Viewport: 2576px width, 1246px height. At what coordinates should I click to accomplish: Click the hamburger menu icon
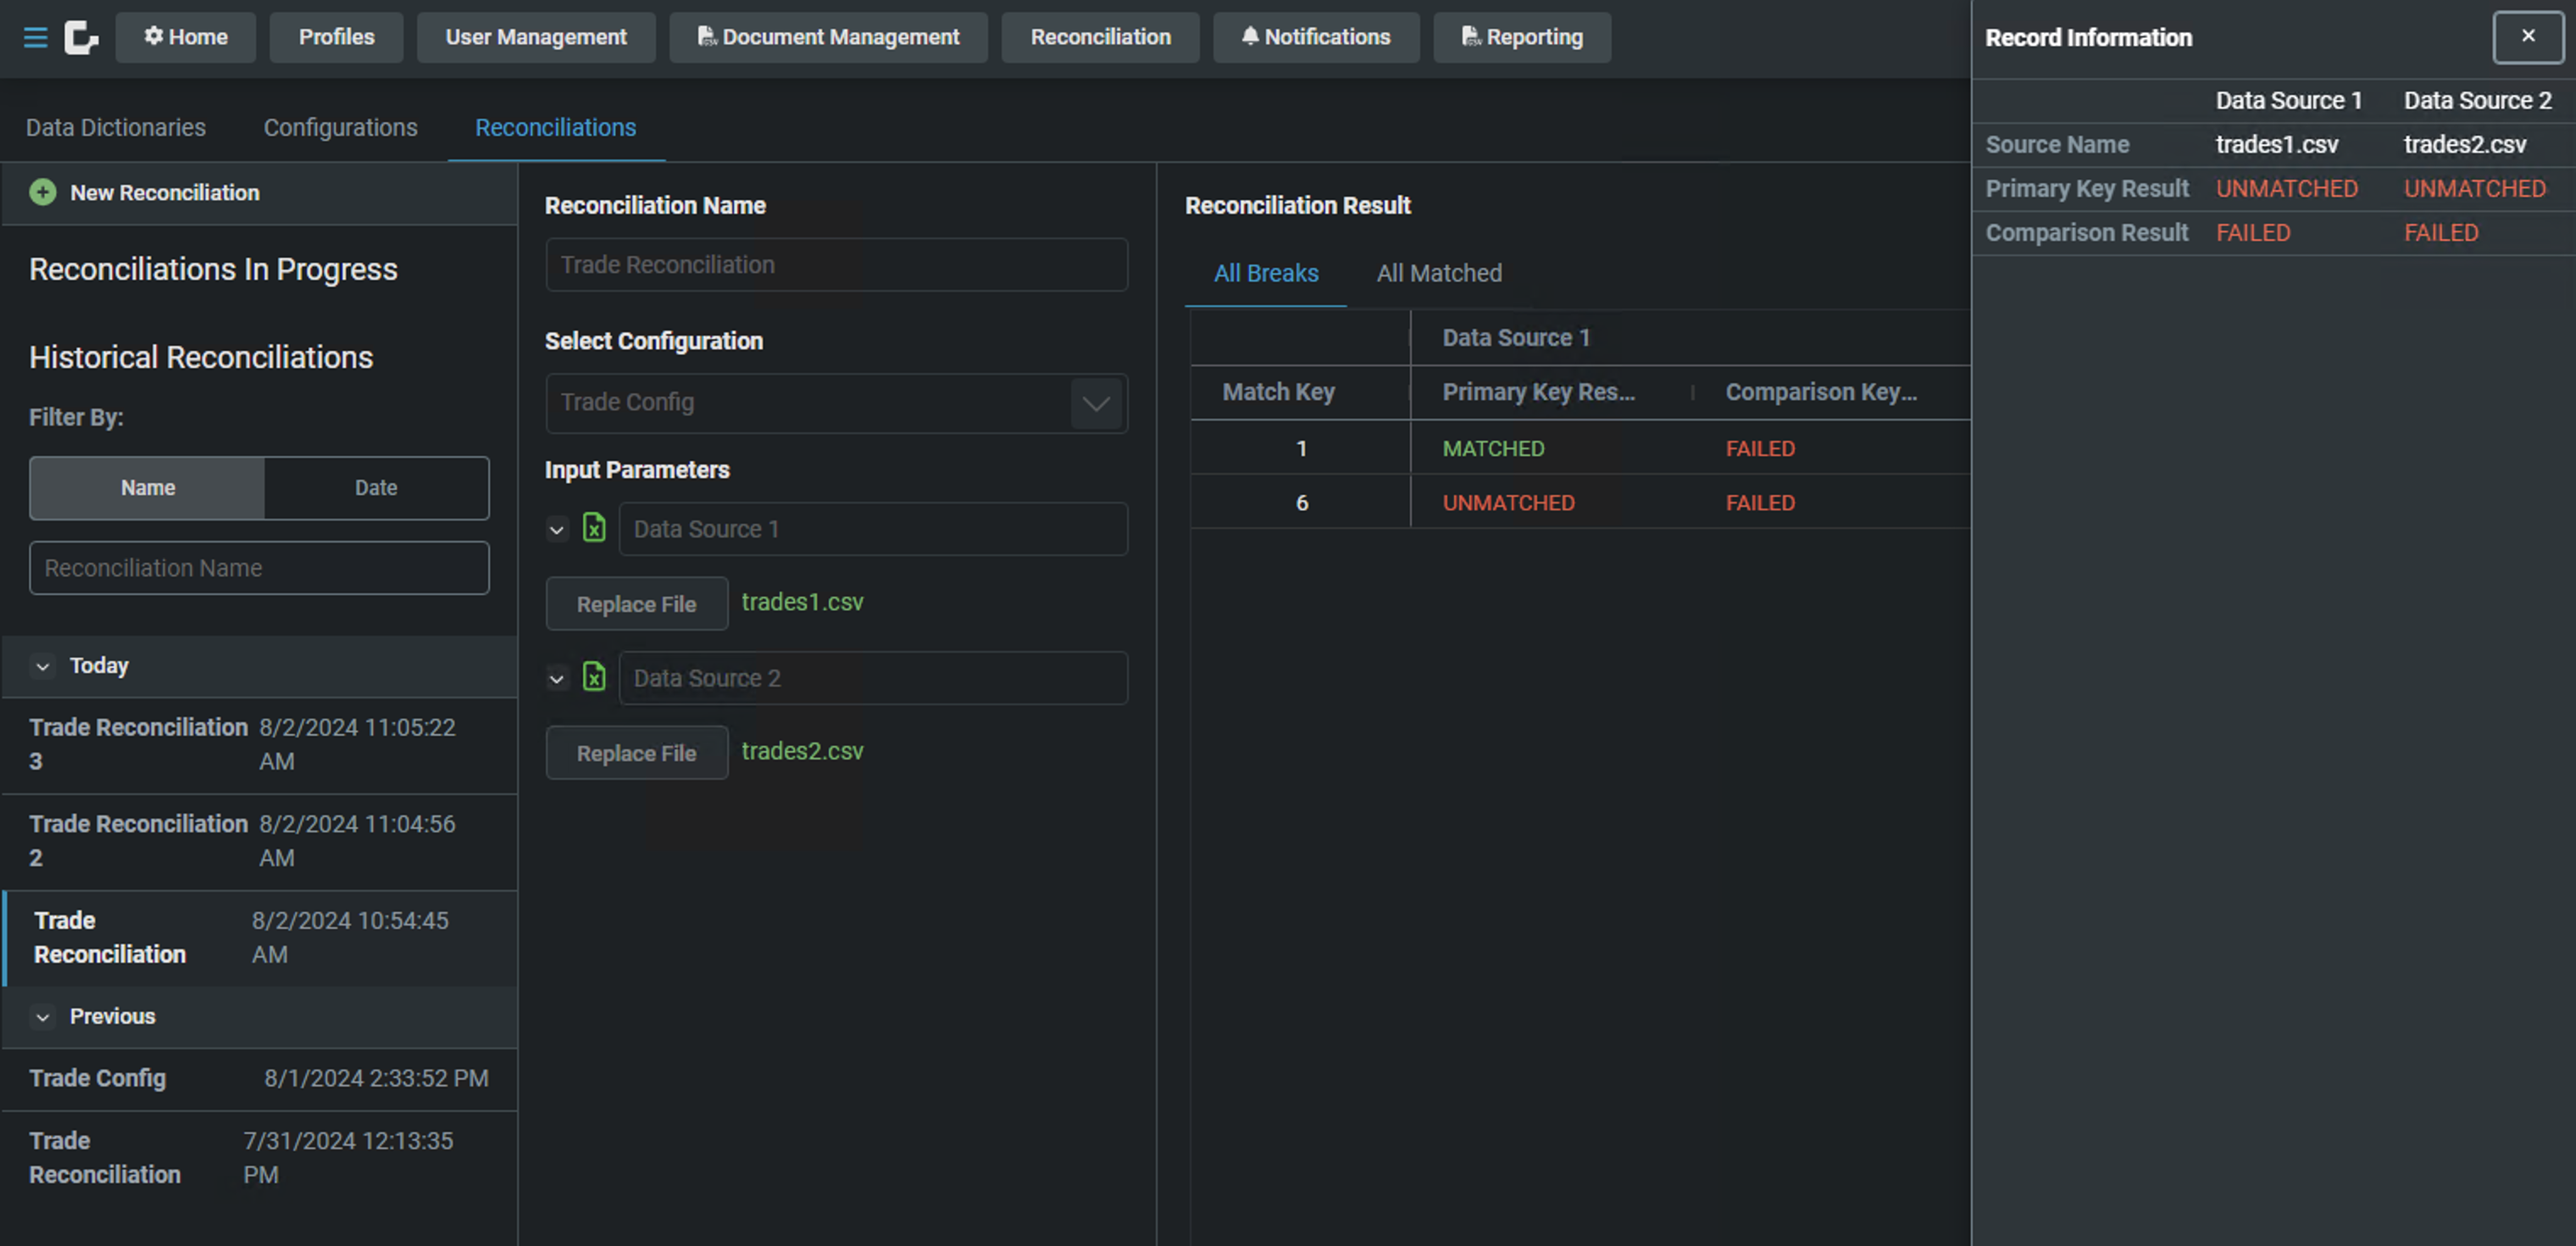(x=35, y=37)
